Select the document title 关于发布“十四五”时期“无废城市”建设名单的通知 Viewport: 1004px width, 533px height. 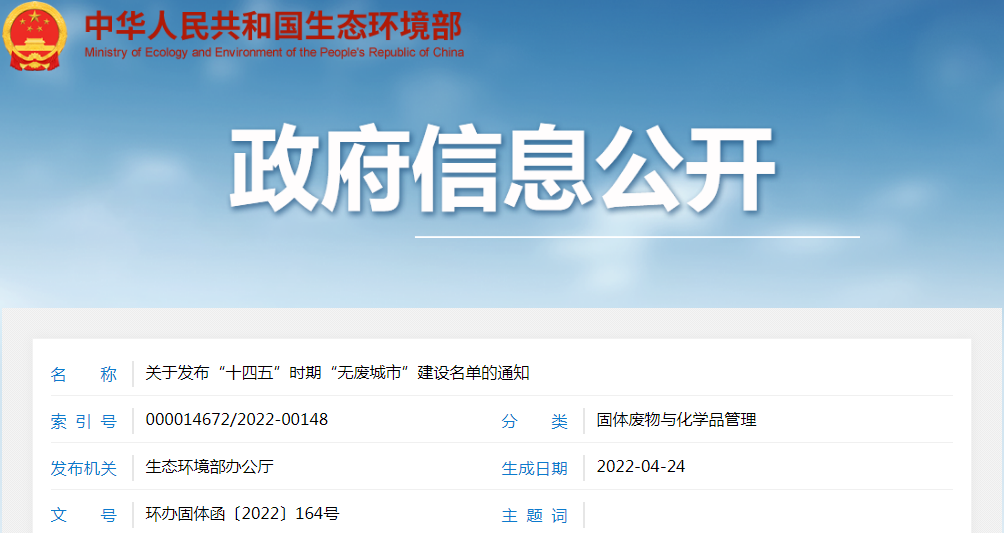337,373
